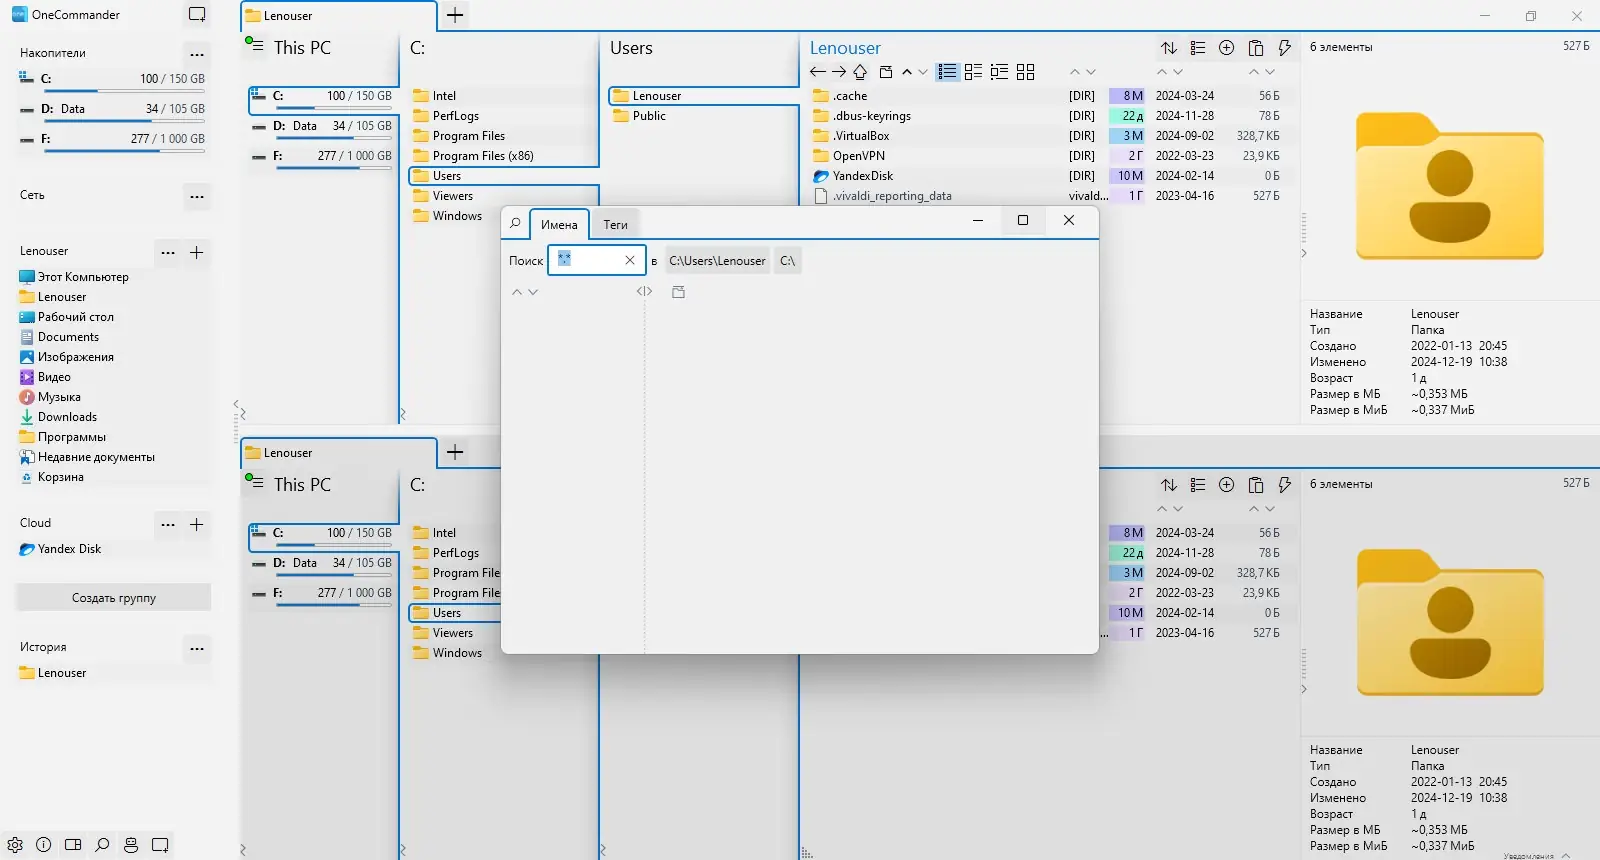
Task: Open sort options in bottom pane
Action: (1169, 485)
